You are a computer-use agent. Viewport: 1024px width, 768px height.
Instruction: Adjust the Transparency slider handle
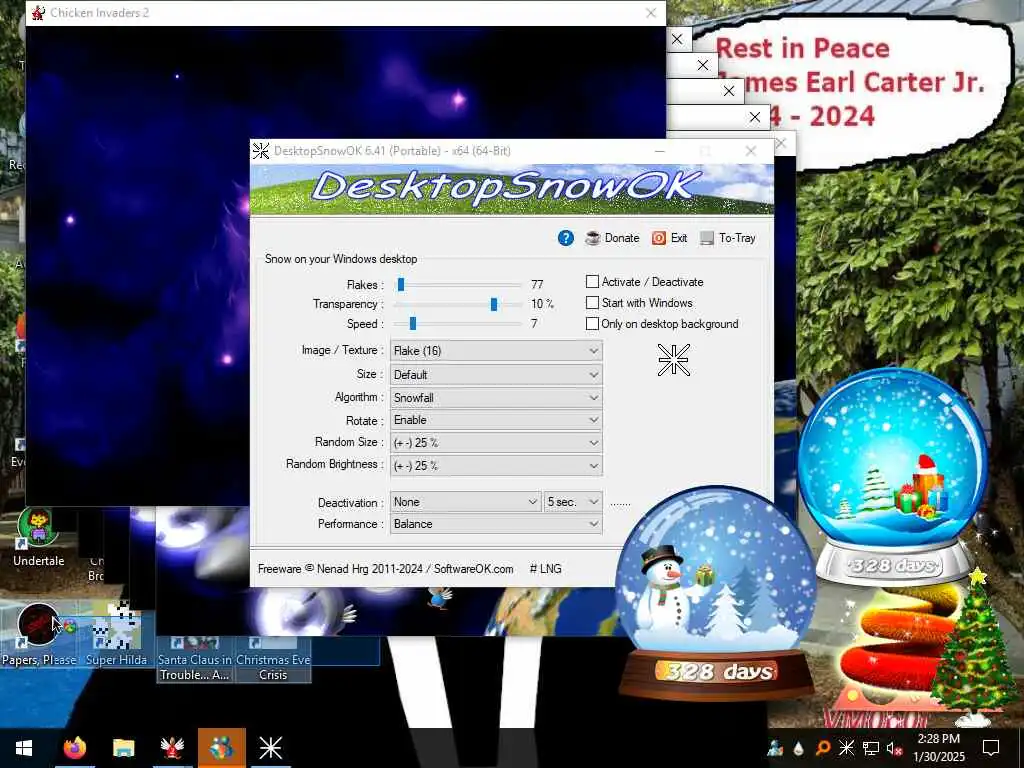pos(494,304)
